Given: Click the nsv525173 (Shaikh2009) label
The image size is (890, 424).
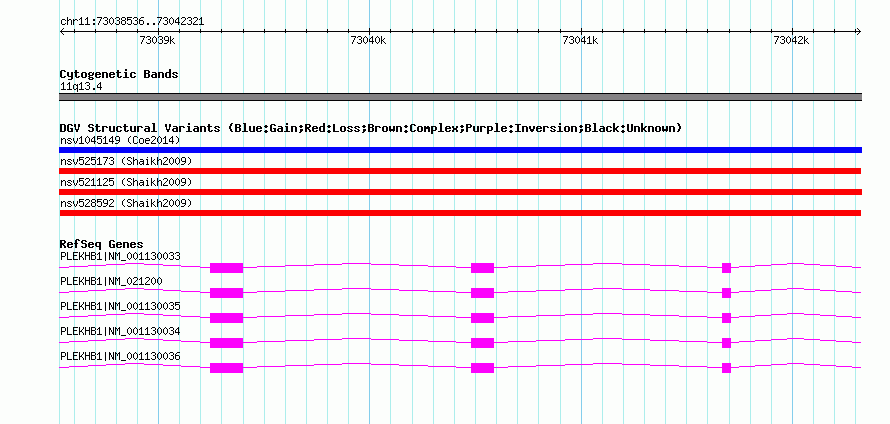Looking at the screenshot, I should click(x=126, y=161).
